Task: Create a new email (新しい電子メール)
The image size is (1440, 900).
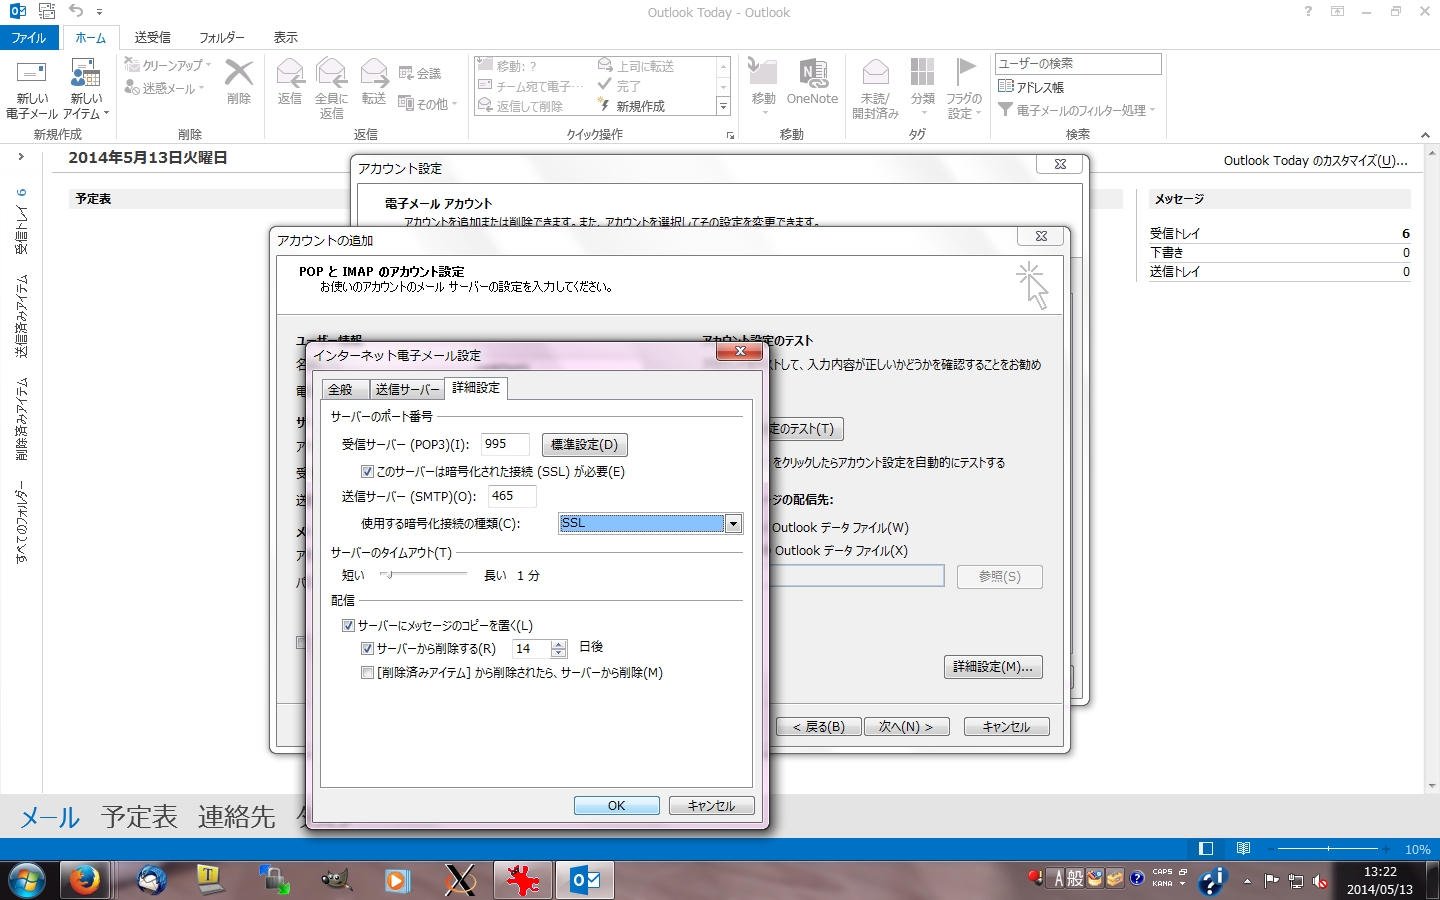Action: [32, 89]
